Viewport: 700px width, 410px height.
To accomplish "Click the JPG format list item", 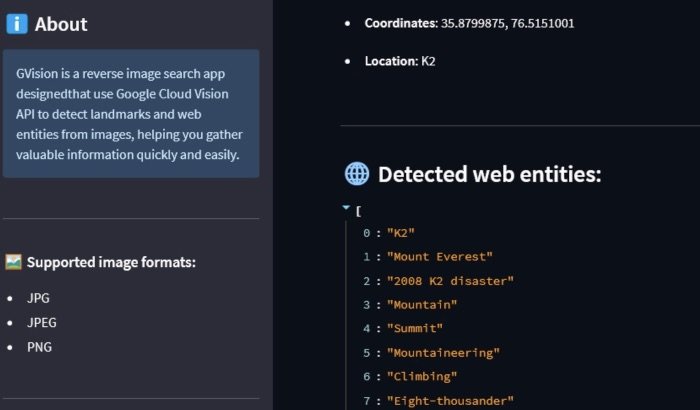I will tap(38, 298).
